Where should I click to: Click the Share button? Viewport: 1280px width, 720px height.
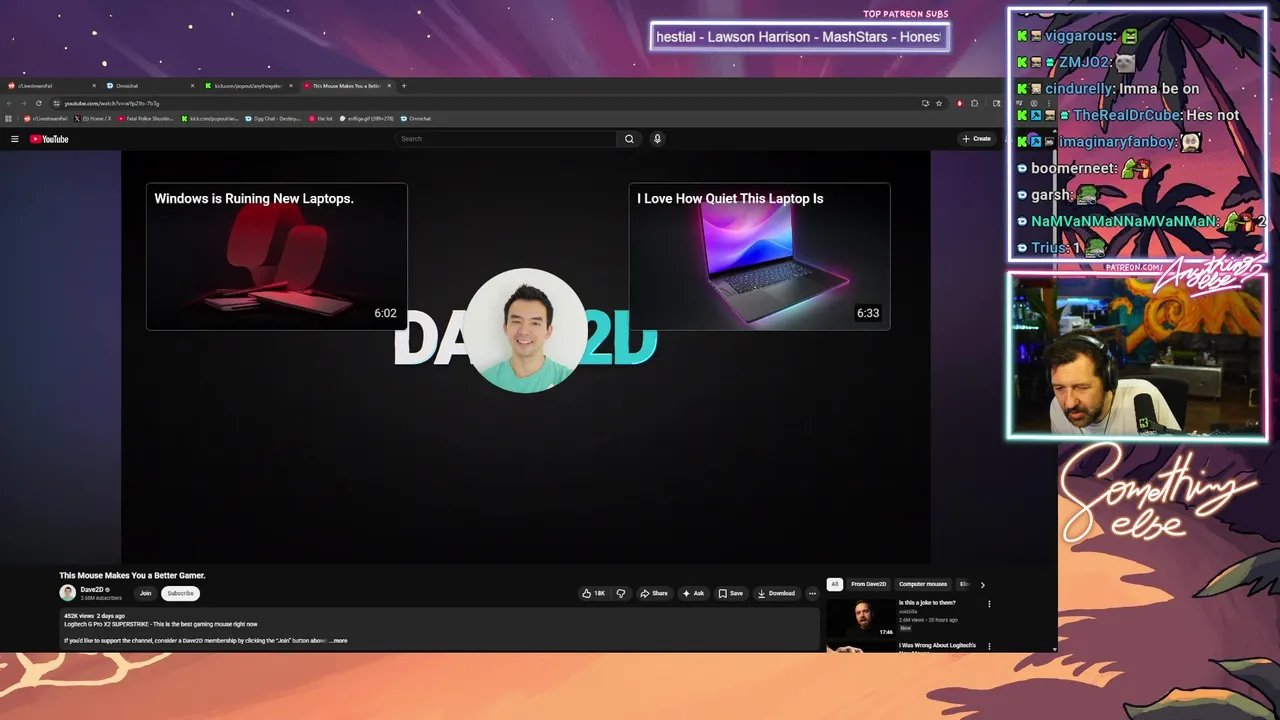pos(654,593)
